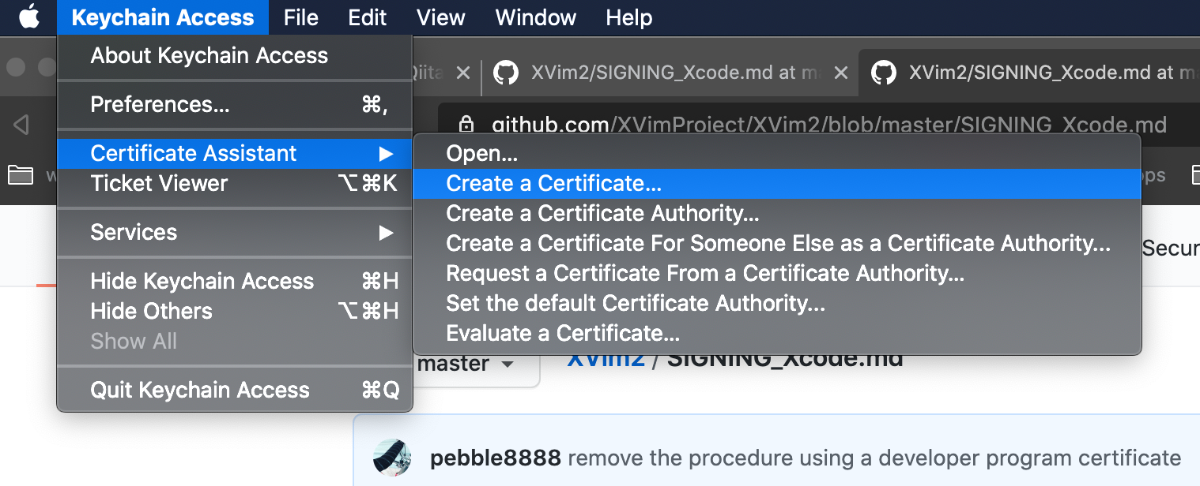
Task: Switch to the middle XVim2/SIGNING_Xcode.md tab
Action: (671, 73)
